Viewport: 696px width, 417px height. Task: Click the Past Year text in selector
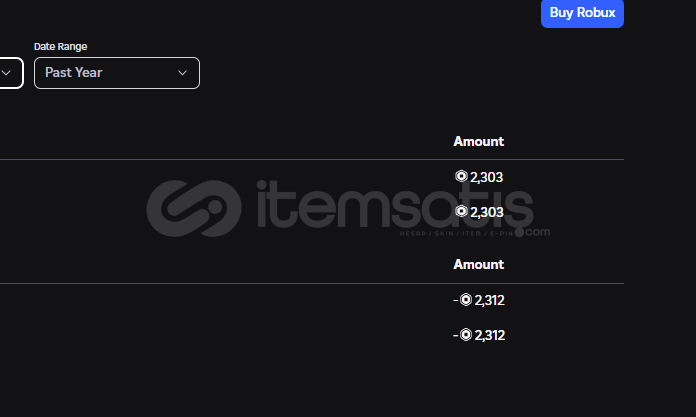click(x=74, y=72)
